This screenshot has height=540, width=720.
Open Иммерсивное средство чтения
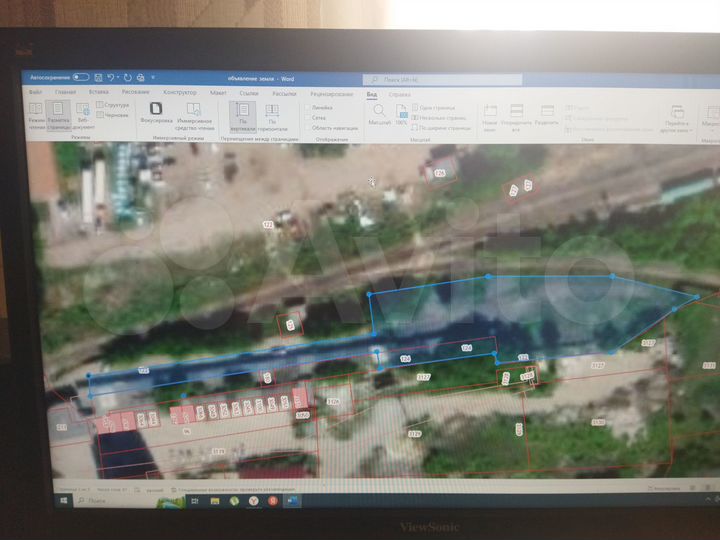194,116
